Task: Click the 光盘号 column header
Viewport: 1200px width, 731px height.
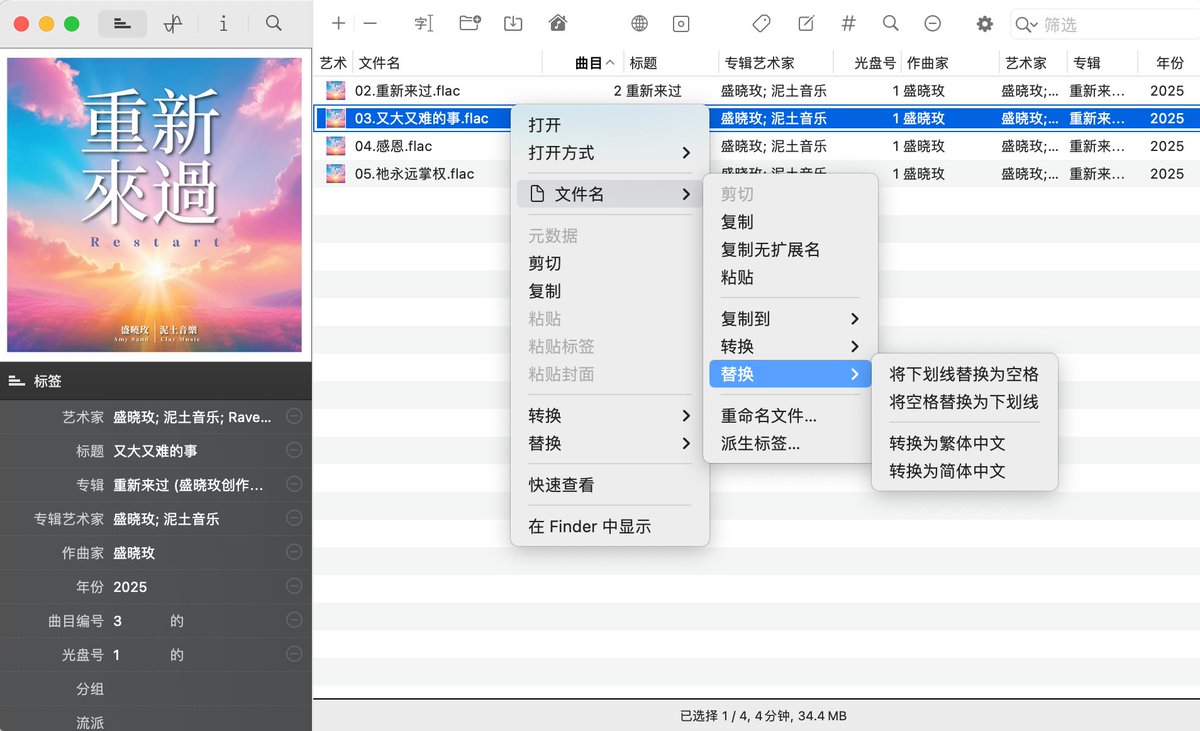Action: [874, 63]
